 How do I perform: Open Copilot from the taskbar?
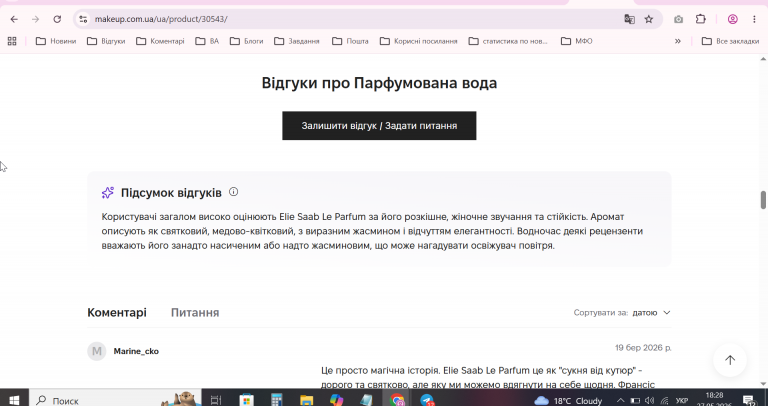(x=336, y=400)
